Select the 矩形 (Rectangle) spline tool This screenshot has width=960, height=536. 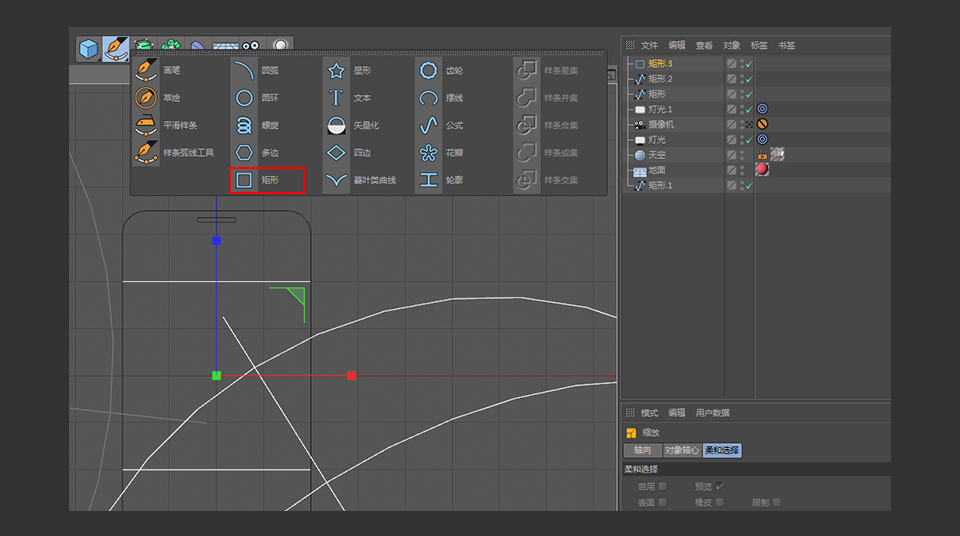pyautogui.click(x=245, y=180)
